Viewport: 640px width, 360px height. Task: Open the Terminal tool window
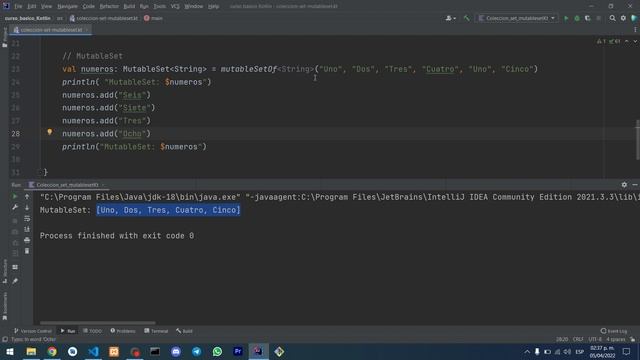click(156, 331)
